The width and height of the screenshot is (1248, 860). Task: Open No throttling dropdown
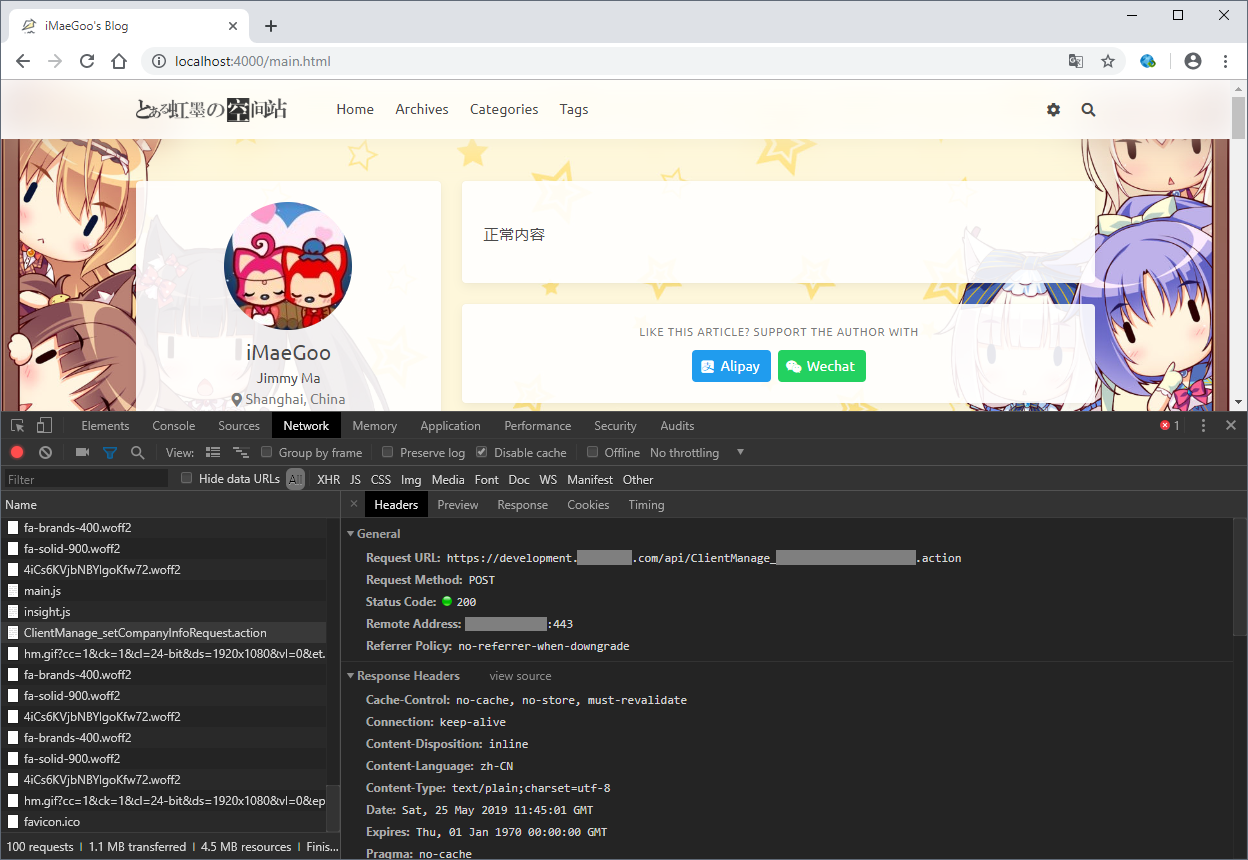697,452
